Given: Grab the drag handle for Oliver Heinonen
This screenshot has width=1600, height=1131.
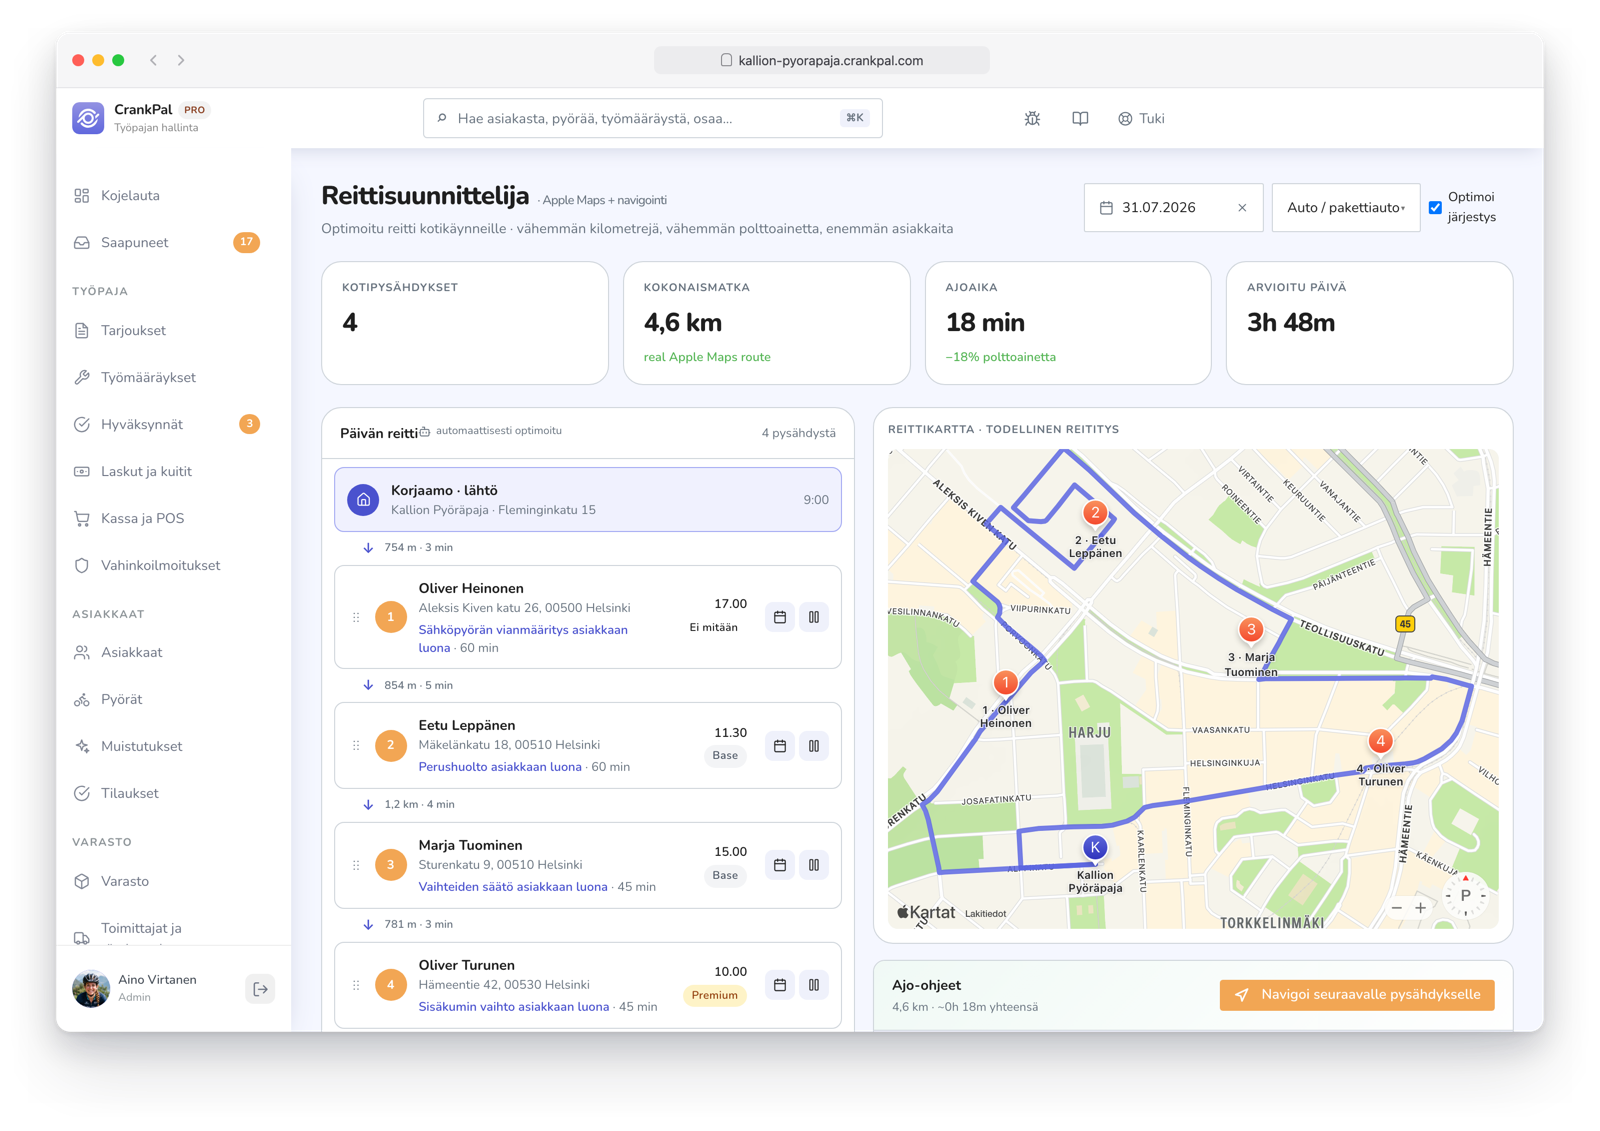Looking at the screenshot, I should (x=356, y=618).
